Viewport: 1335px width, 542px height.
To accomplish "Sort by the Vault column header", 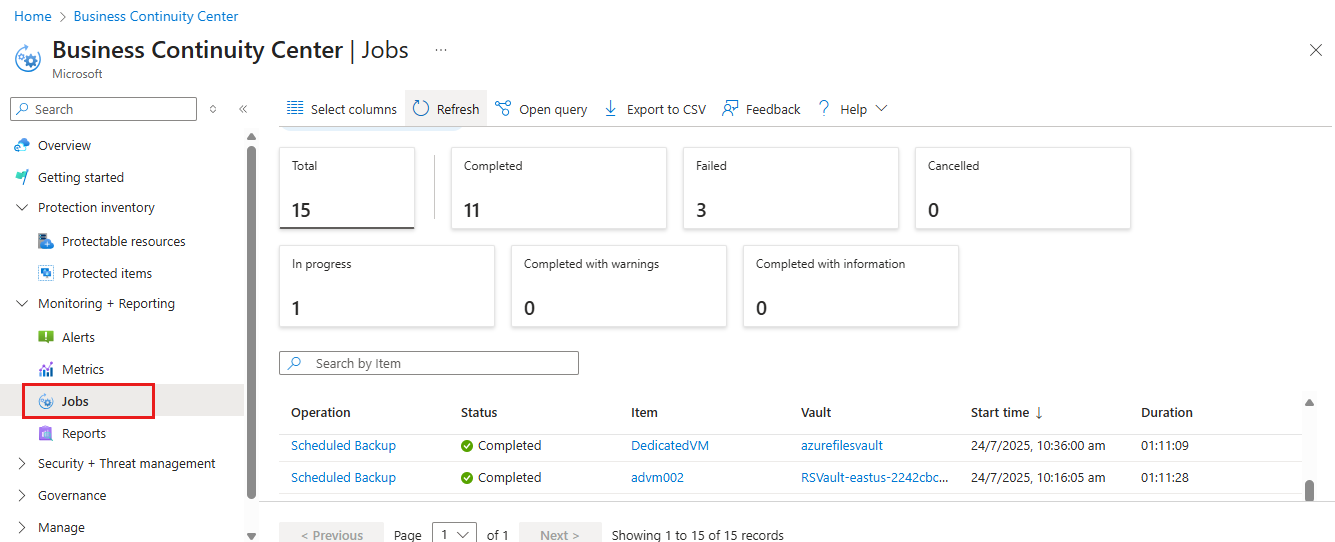I will pos(816,413).
